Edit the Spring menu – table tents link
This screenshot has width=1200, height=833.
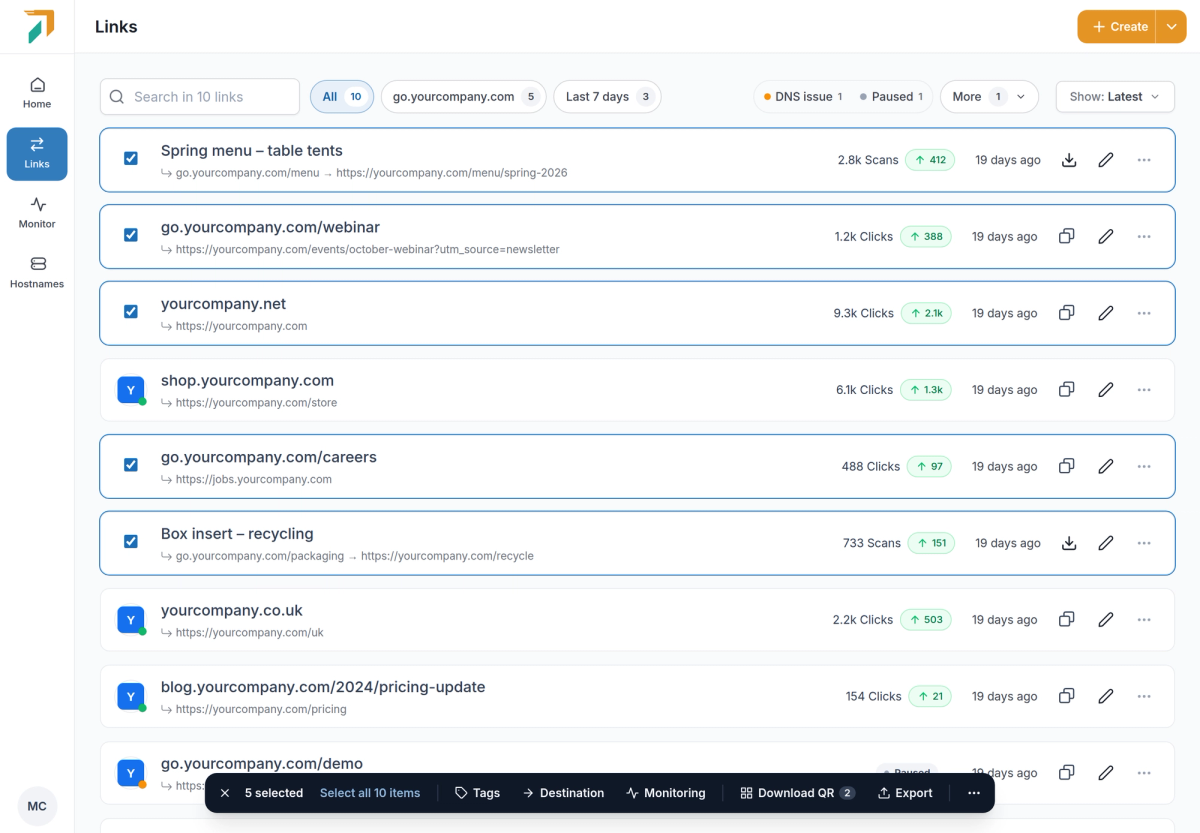tap(1106, 160)
